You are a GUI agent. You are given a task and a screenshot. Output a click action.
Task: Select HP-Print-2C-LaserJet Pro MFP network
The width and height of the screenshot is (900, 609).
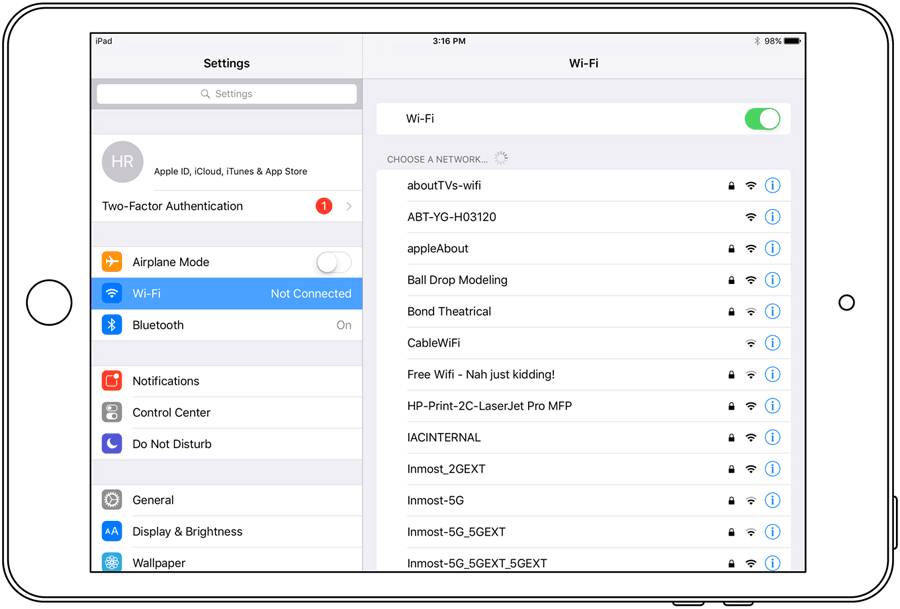coord(583,406)
